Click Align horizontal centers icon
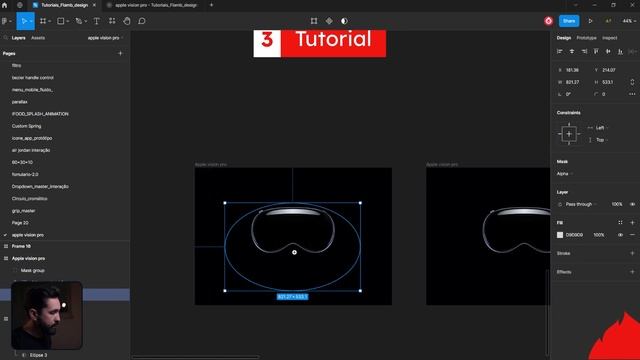The width and height of the screenshot is (640, 360). pos(572,51)
